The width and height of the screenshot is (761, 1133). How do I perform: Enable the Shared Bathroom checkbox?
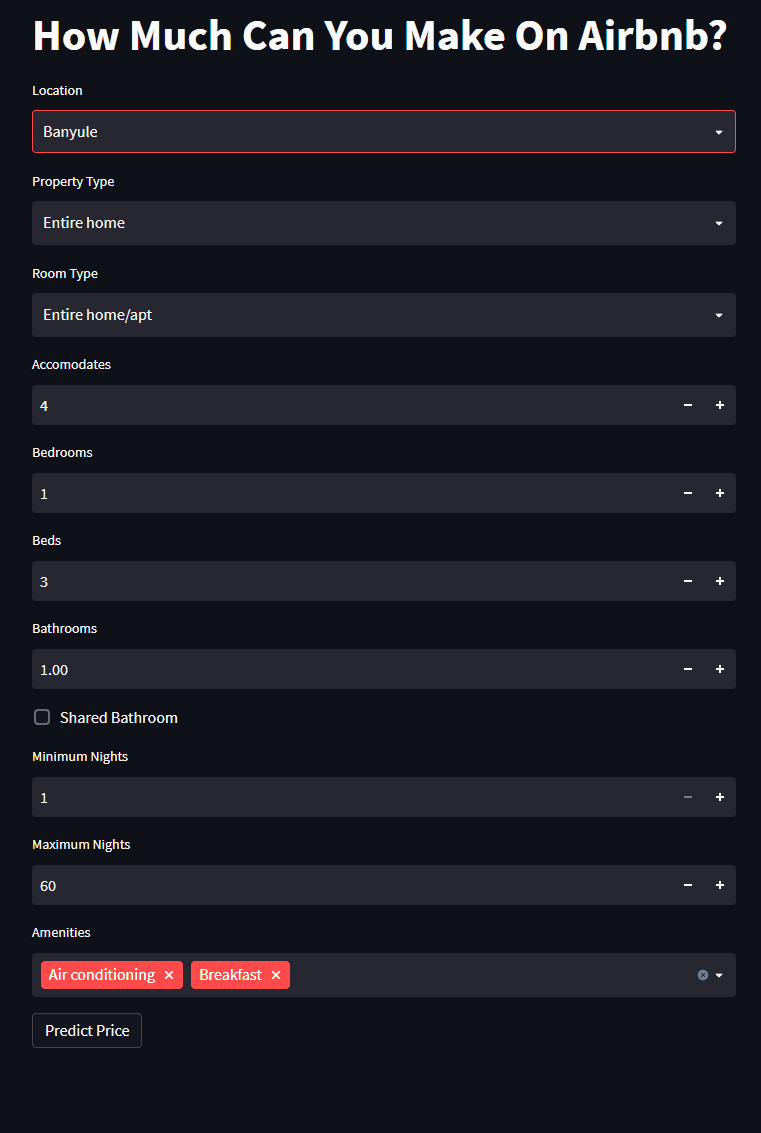[x=42, y=717]
